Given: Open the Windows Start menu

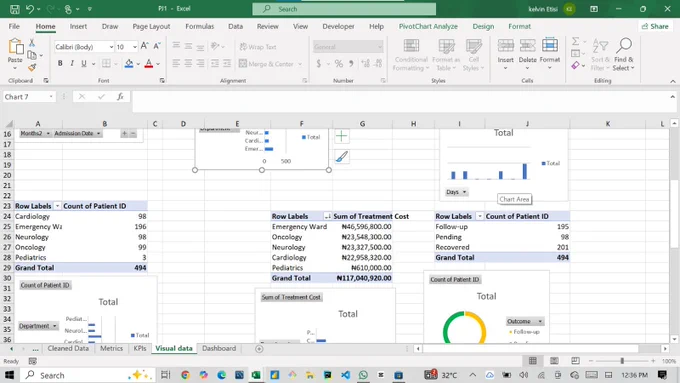Looking at the screenshot, I should 9,375.
